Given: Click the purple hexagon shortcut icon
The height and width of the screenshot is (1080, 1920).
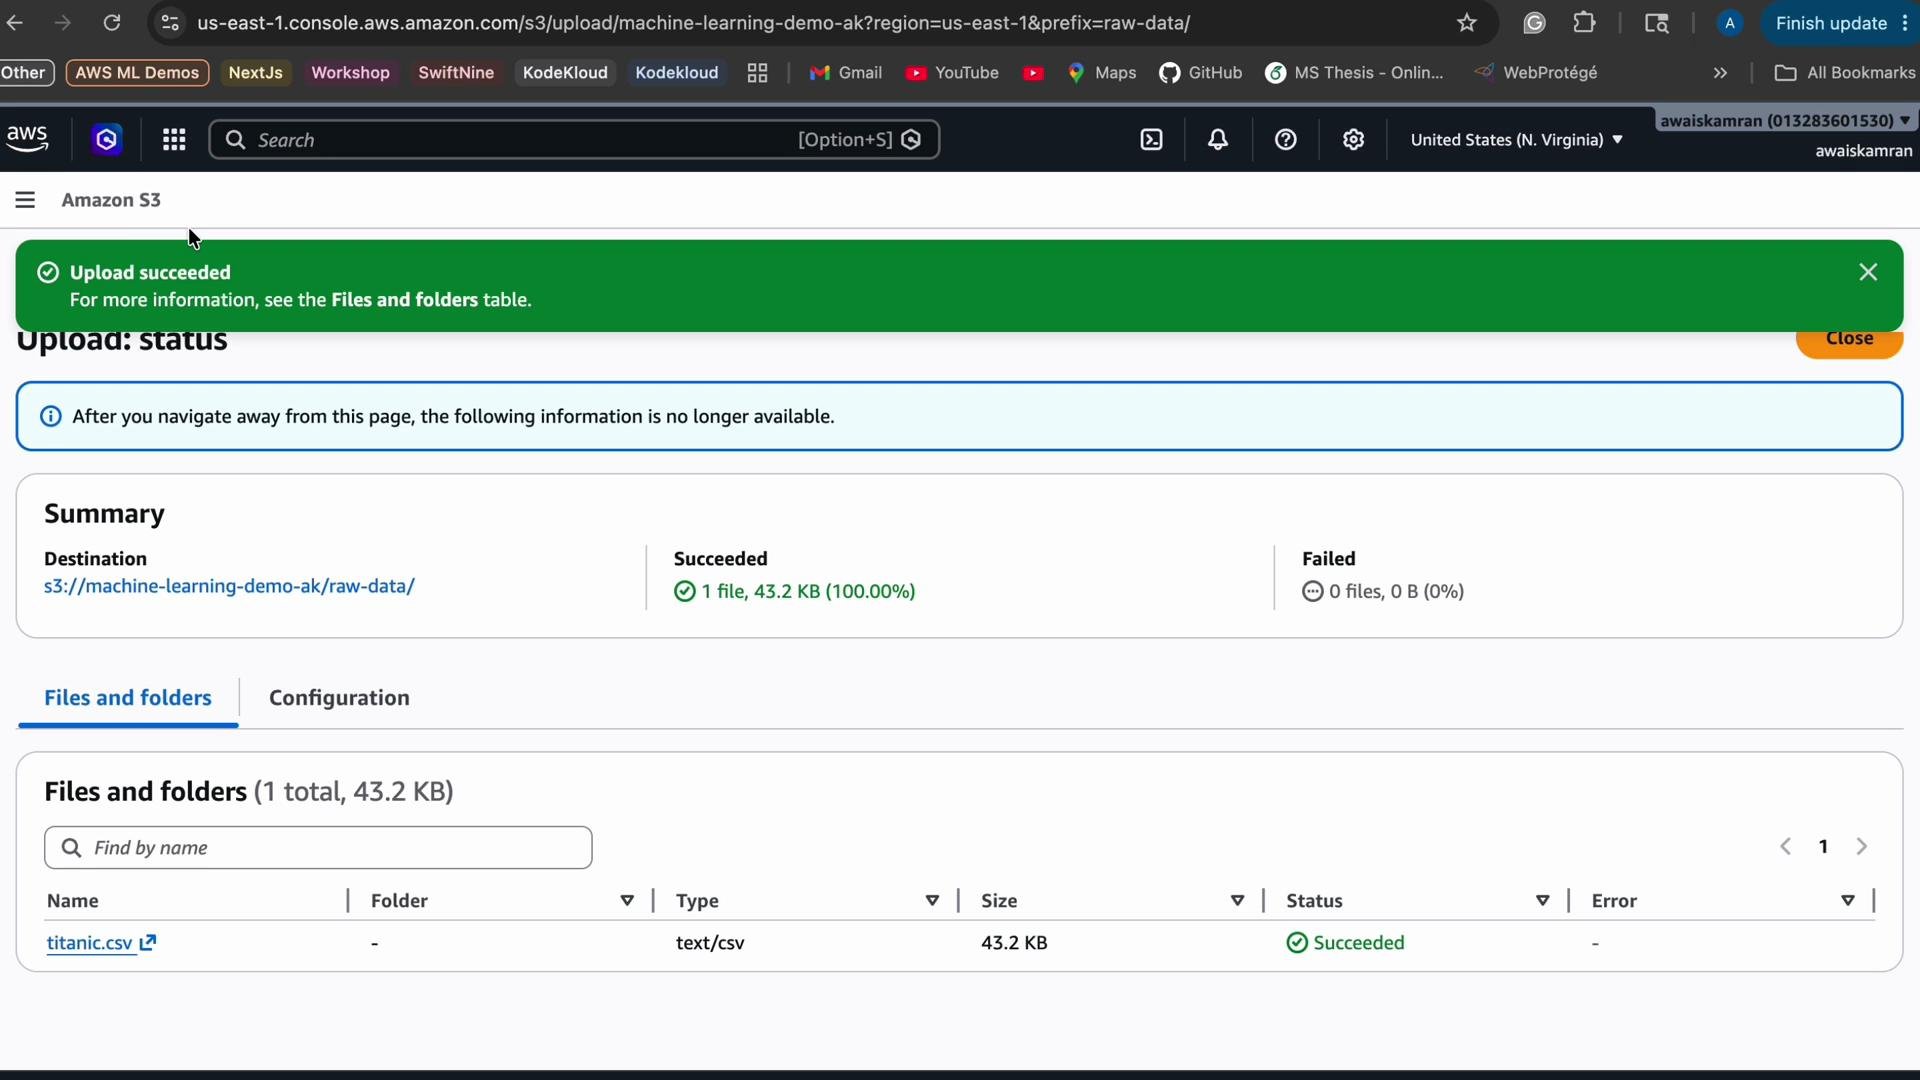Looking at the screenshot, I should click(107, 139).
